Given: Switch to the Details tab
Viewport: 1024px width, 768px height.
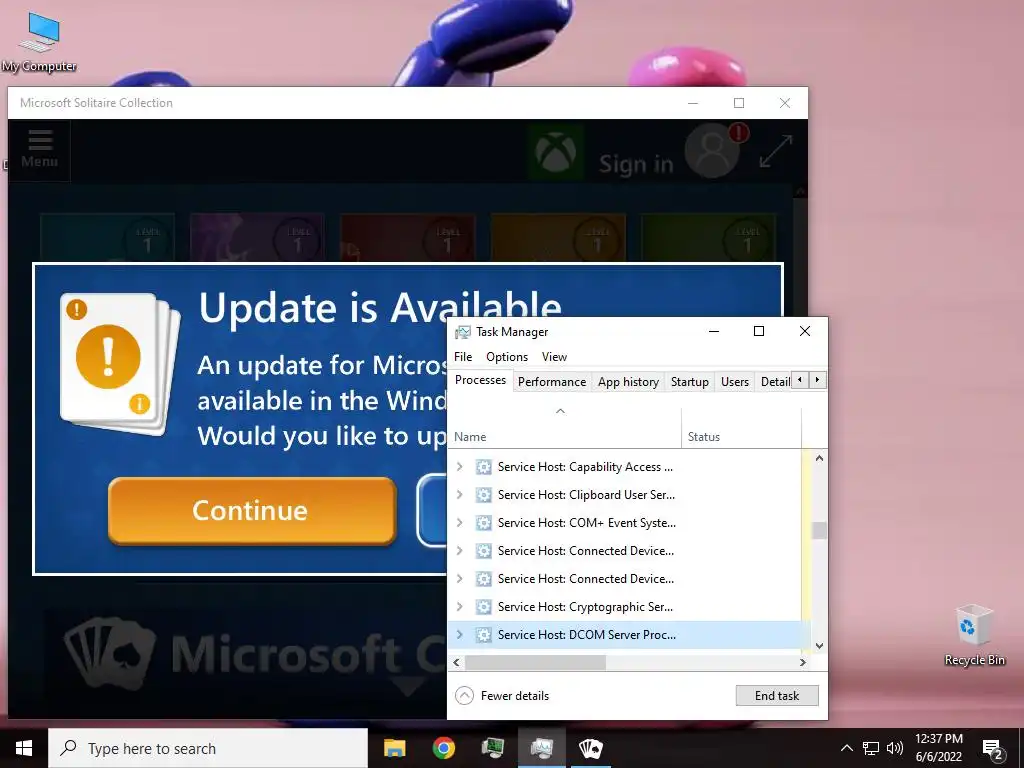Looking at the screenshot, I should (775, 381).
